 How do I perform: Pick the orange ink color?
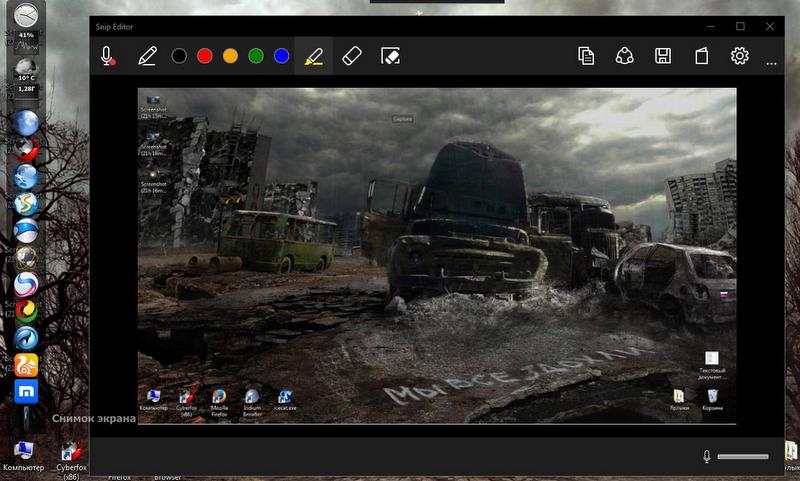tap(230, 56)
